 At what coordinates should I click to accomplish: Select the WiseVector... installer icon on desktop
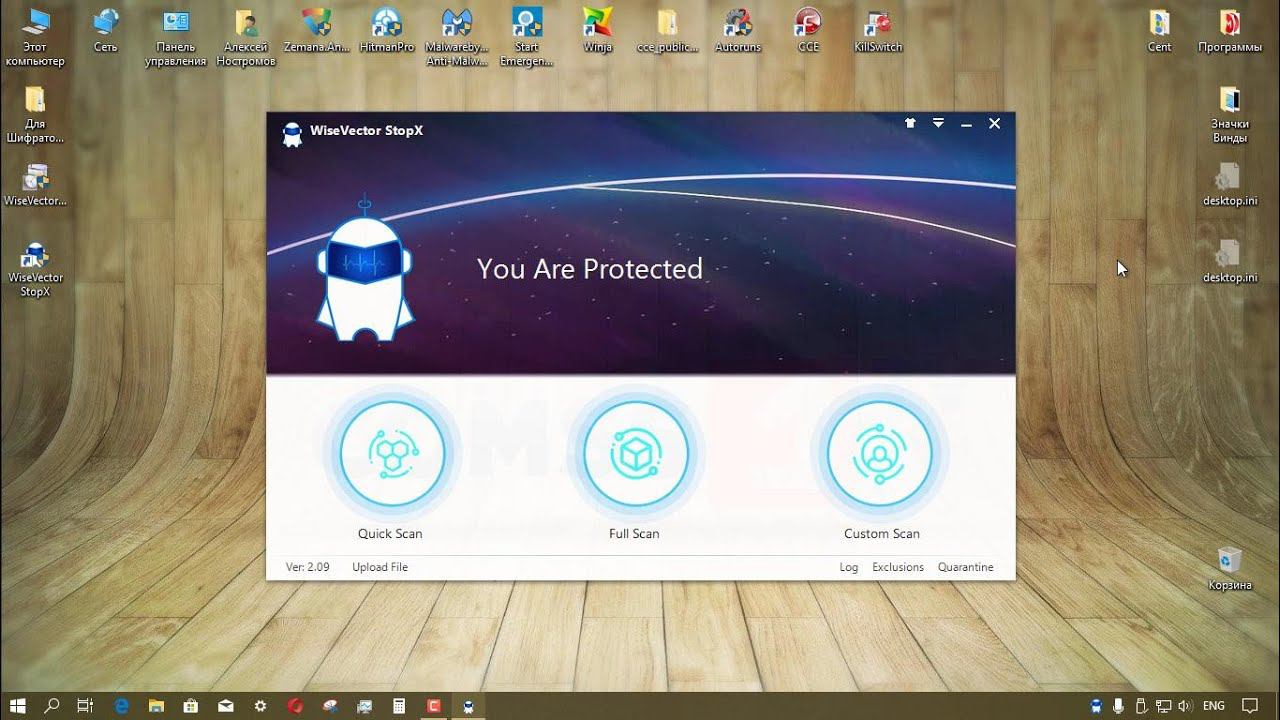pyautogui.click(x=35, y=184)
